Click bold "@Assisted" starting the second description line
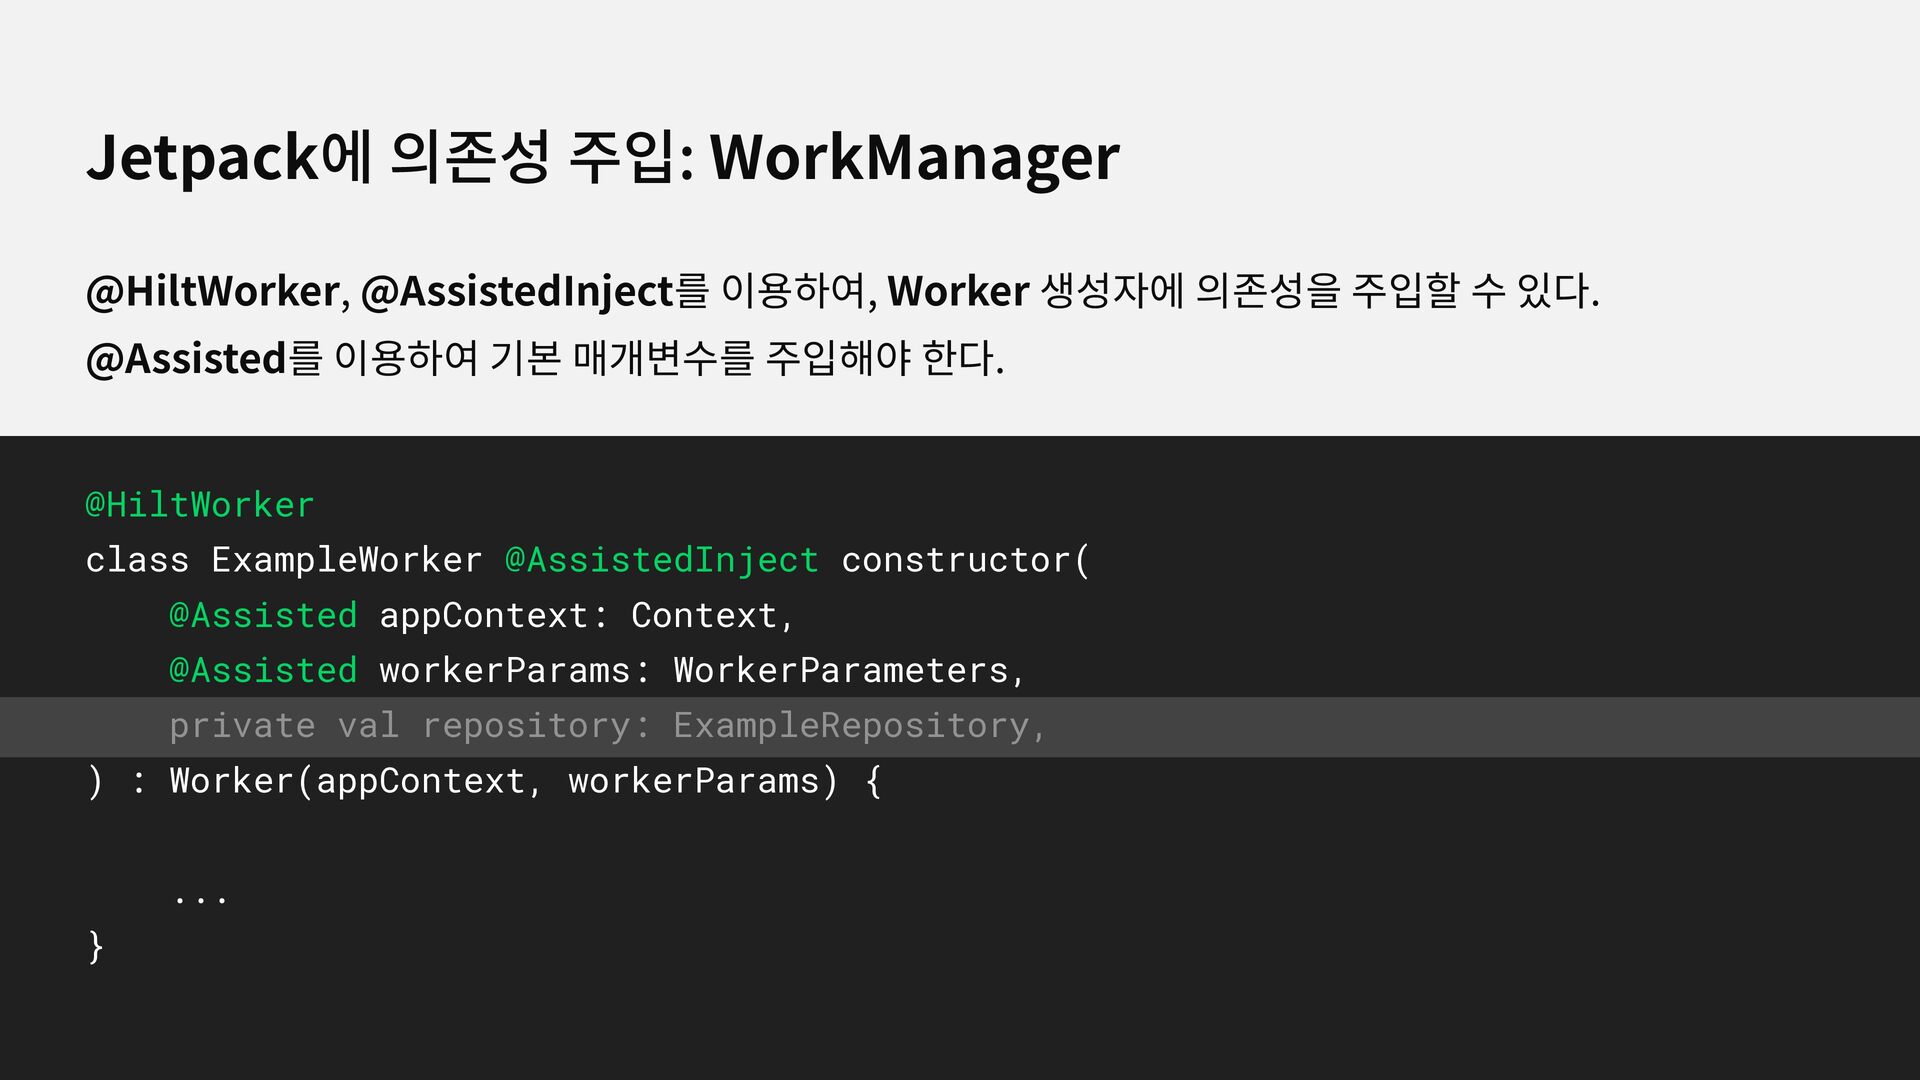 click(187, 358)
